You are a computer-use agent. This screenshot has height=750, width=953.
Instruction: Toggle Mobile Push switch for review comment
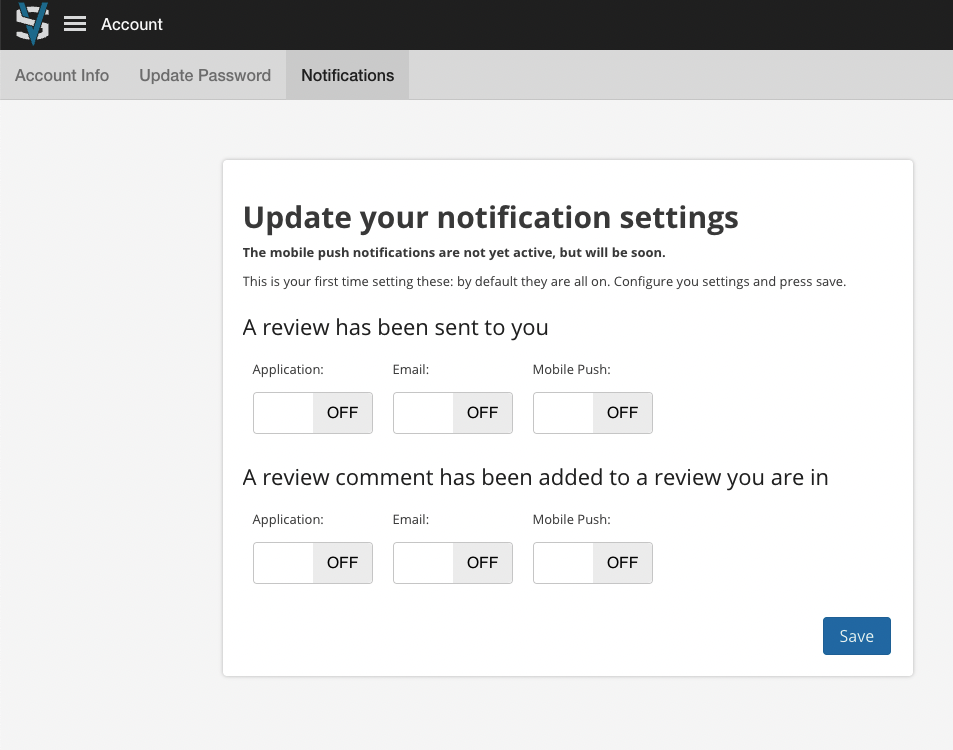[593, 563]
